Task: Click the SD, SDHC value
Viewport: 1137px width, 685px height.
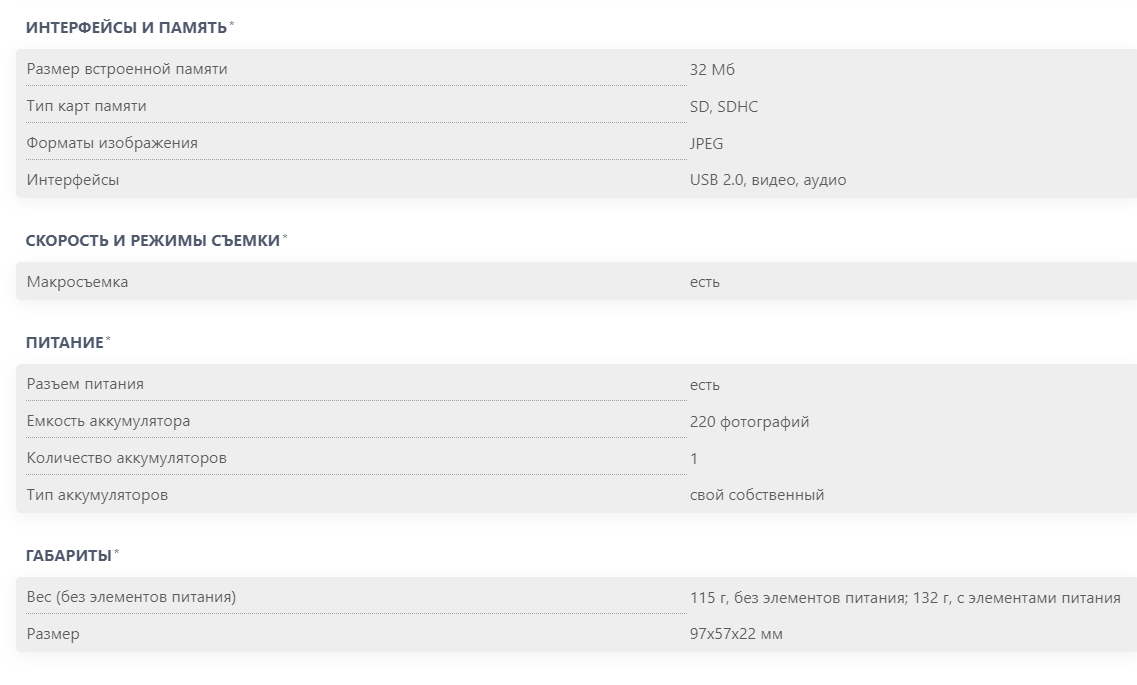Action: [724, 107]
